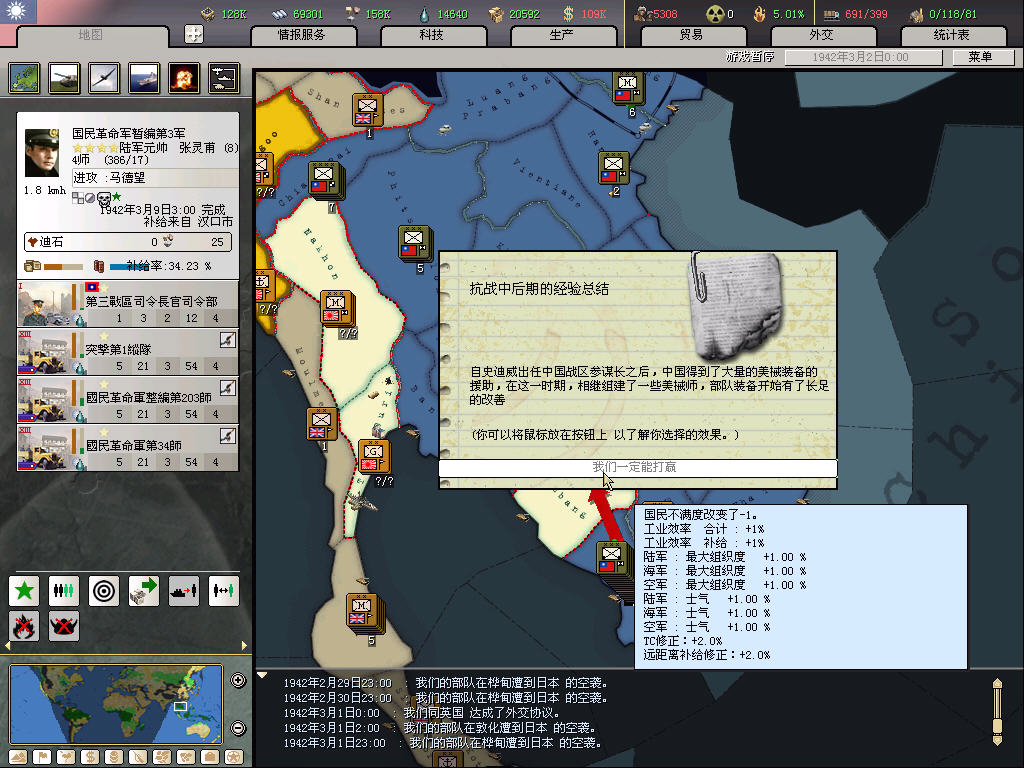
Task: Click the brigade icon on the 整編第203師 row
Action: click(x=227, y=387)
